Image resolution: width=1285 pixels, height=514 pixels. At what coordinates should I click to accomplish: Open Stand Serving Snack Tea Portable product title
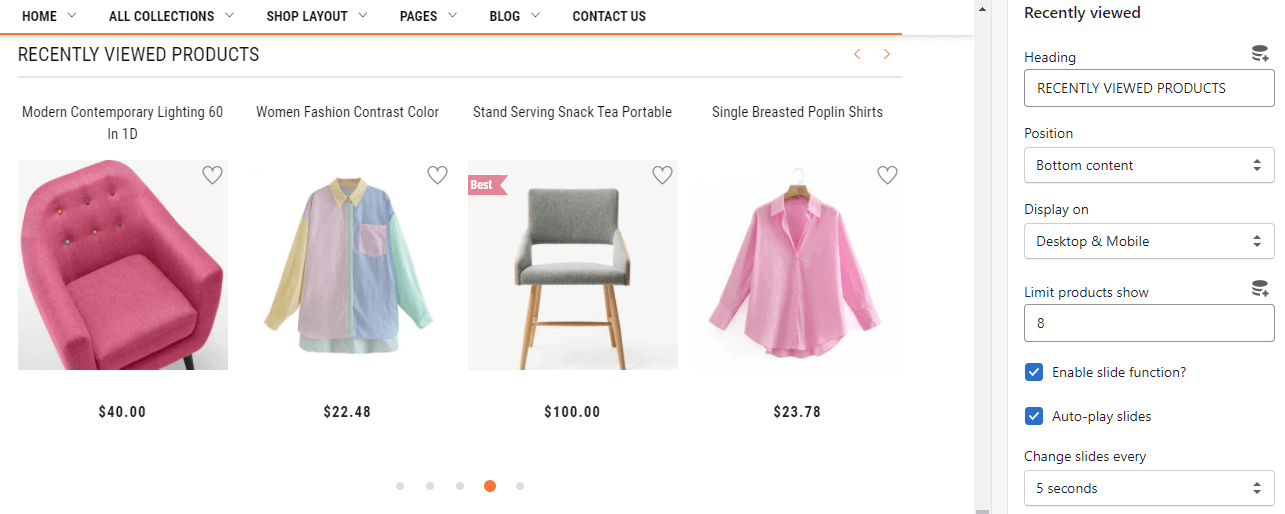tap(572, 112)
